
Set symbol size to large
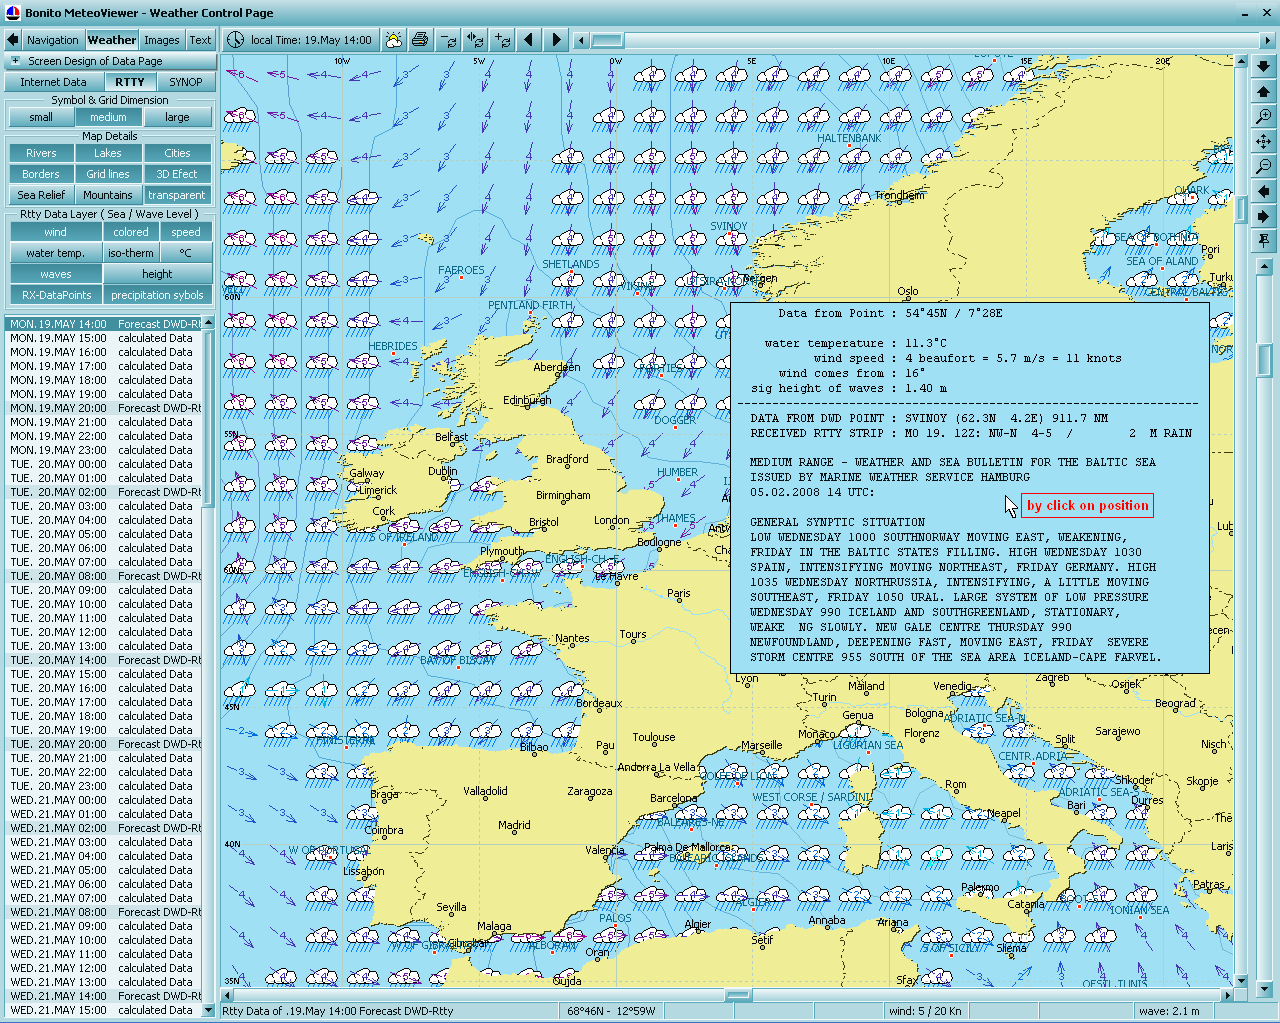pos(177,117)
